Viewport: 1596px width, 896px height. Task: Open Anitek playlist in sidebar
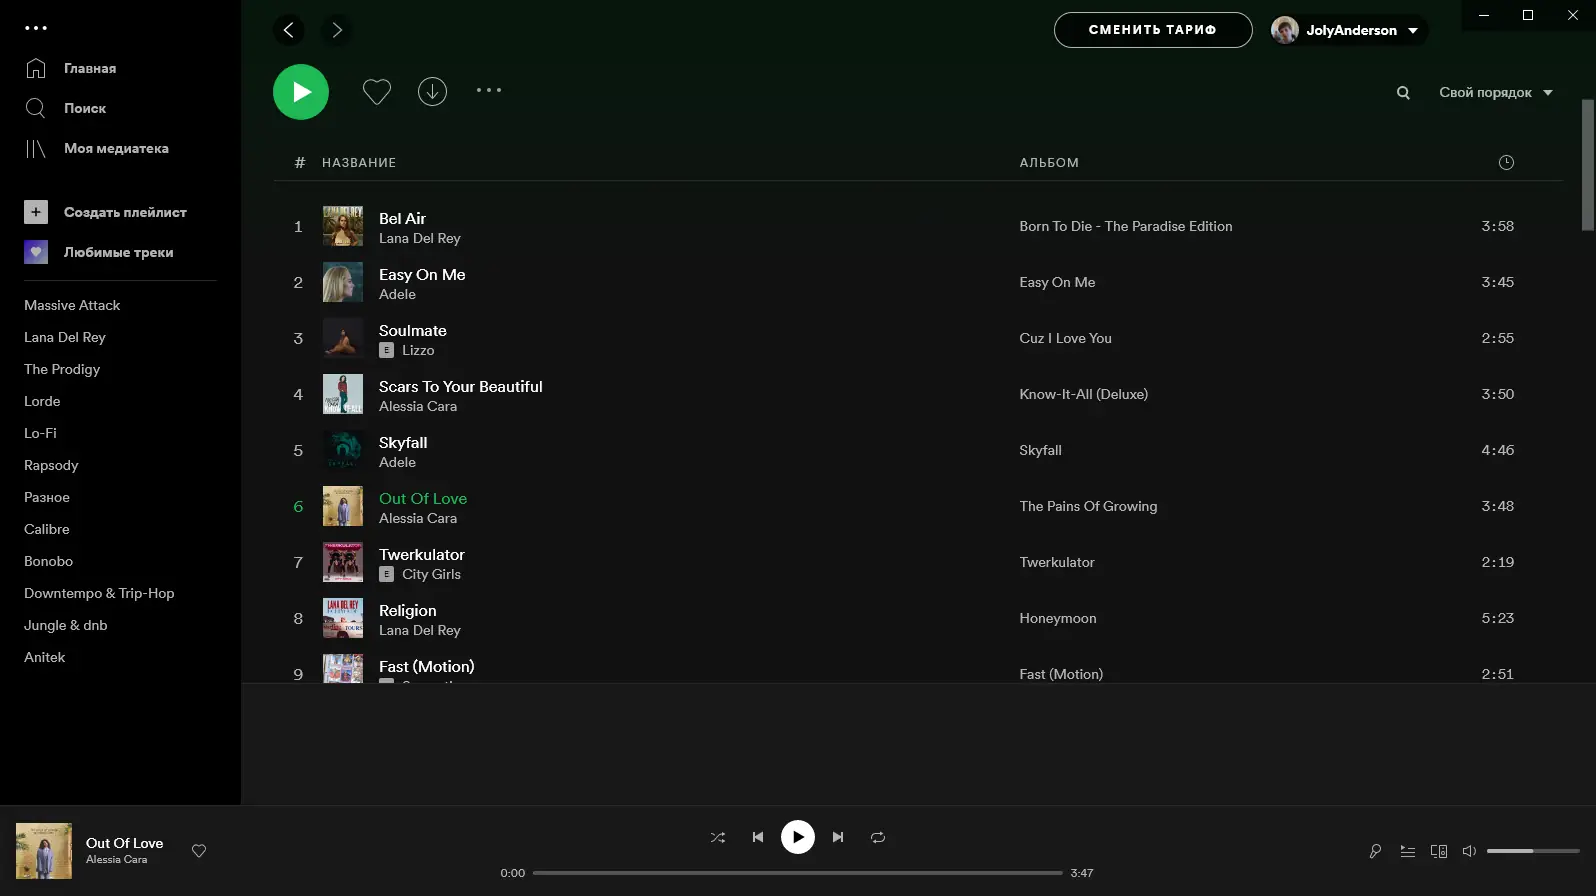tap(45, 657)
